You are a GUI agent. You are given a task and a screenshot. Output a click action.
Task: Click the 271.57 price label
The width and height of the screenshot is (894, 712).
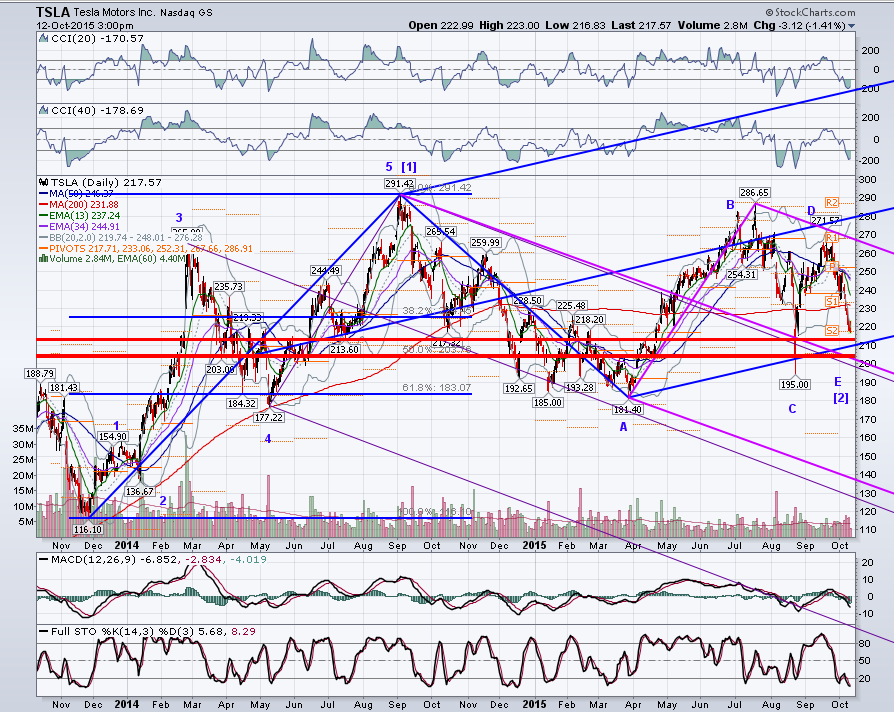click(x=826, y=221)
